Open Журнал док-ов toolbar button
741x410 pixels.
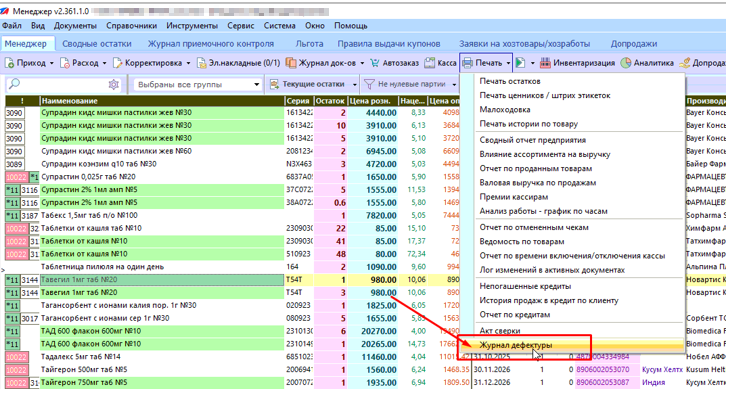click(321, 63)
